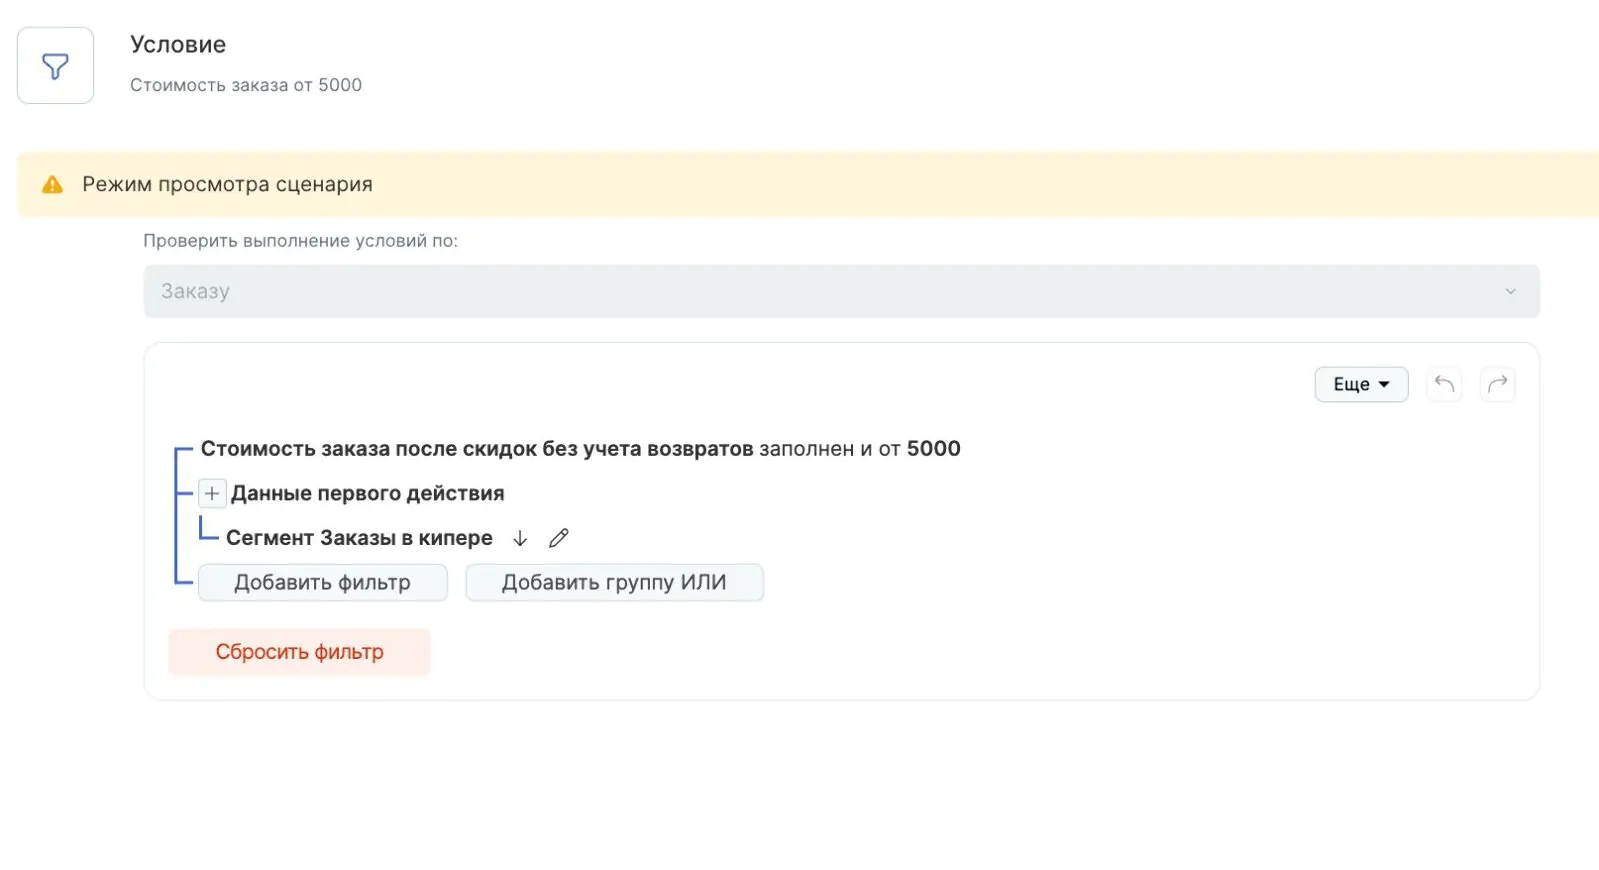Edit segment with the pencil icon
Image resolution: width=1599 pixels, height=870 pixels.
(559, 538)
